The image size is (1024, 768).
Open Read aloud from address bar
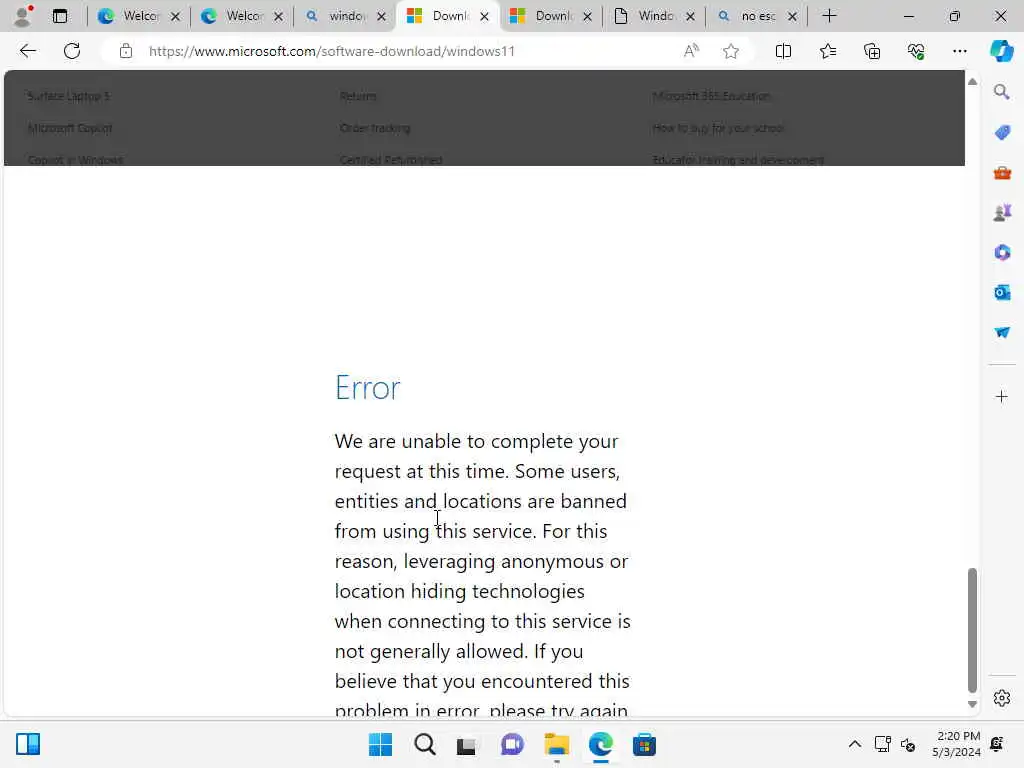point(691,51)
